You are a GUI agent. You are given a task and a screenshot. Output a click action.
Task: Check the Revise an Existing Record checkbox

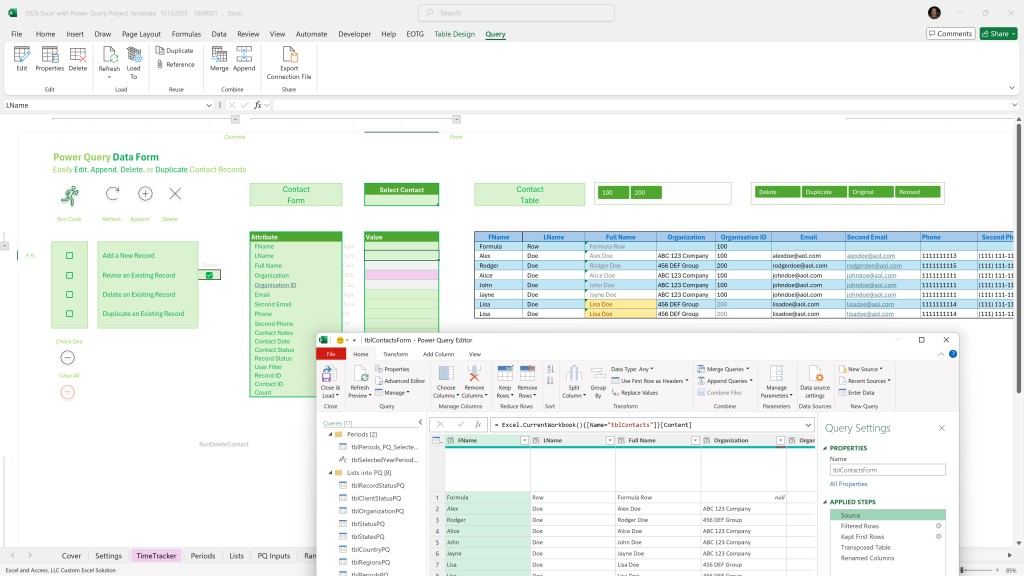(x=69, y=275)
